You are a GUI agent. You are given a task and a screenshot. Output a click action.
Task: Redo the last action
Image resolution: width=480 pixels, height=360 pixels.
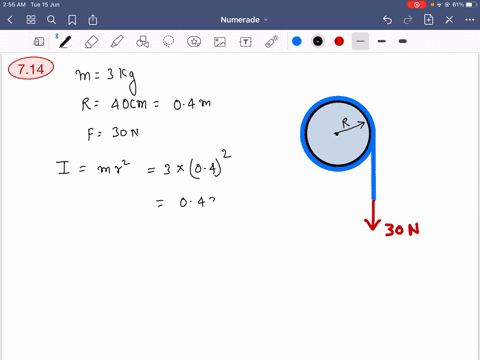click(x=408, y=20)
